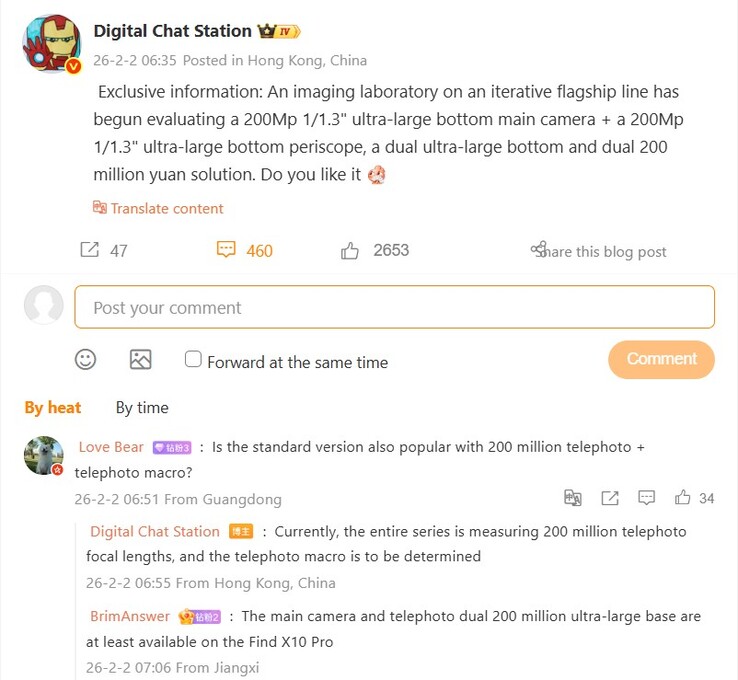Image resolution: width=738 pixels, height=680 pixels.
Task: Enable Forward at the same time checkbox
Action: pos(193,359)
